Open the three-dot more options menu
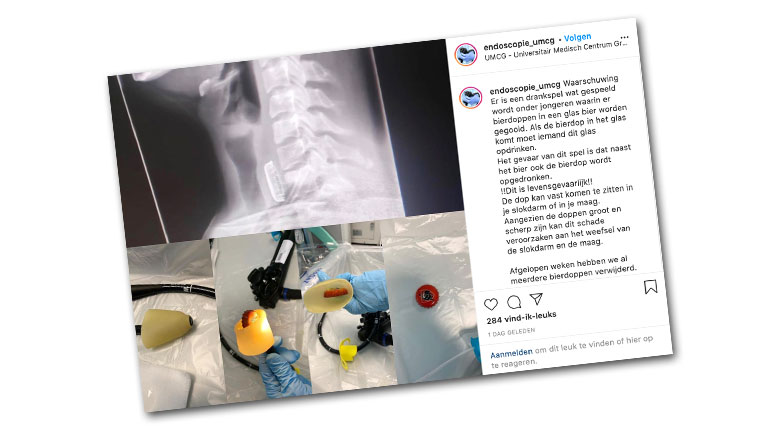 click(624, 37)
